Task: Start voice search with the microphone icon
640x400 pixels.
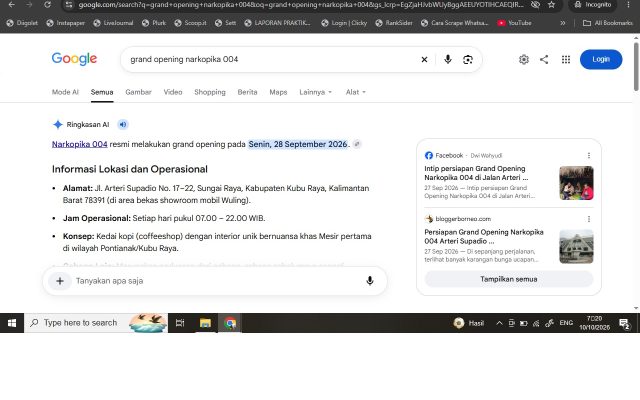Action: pyautogui.click(x=448, y=60)
